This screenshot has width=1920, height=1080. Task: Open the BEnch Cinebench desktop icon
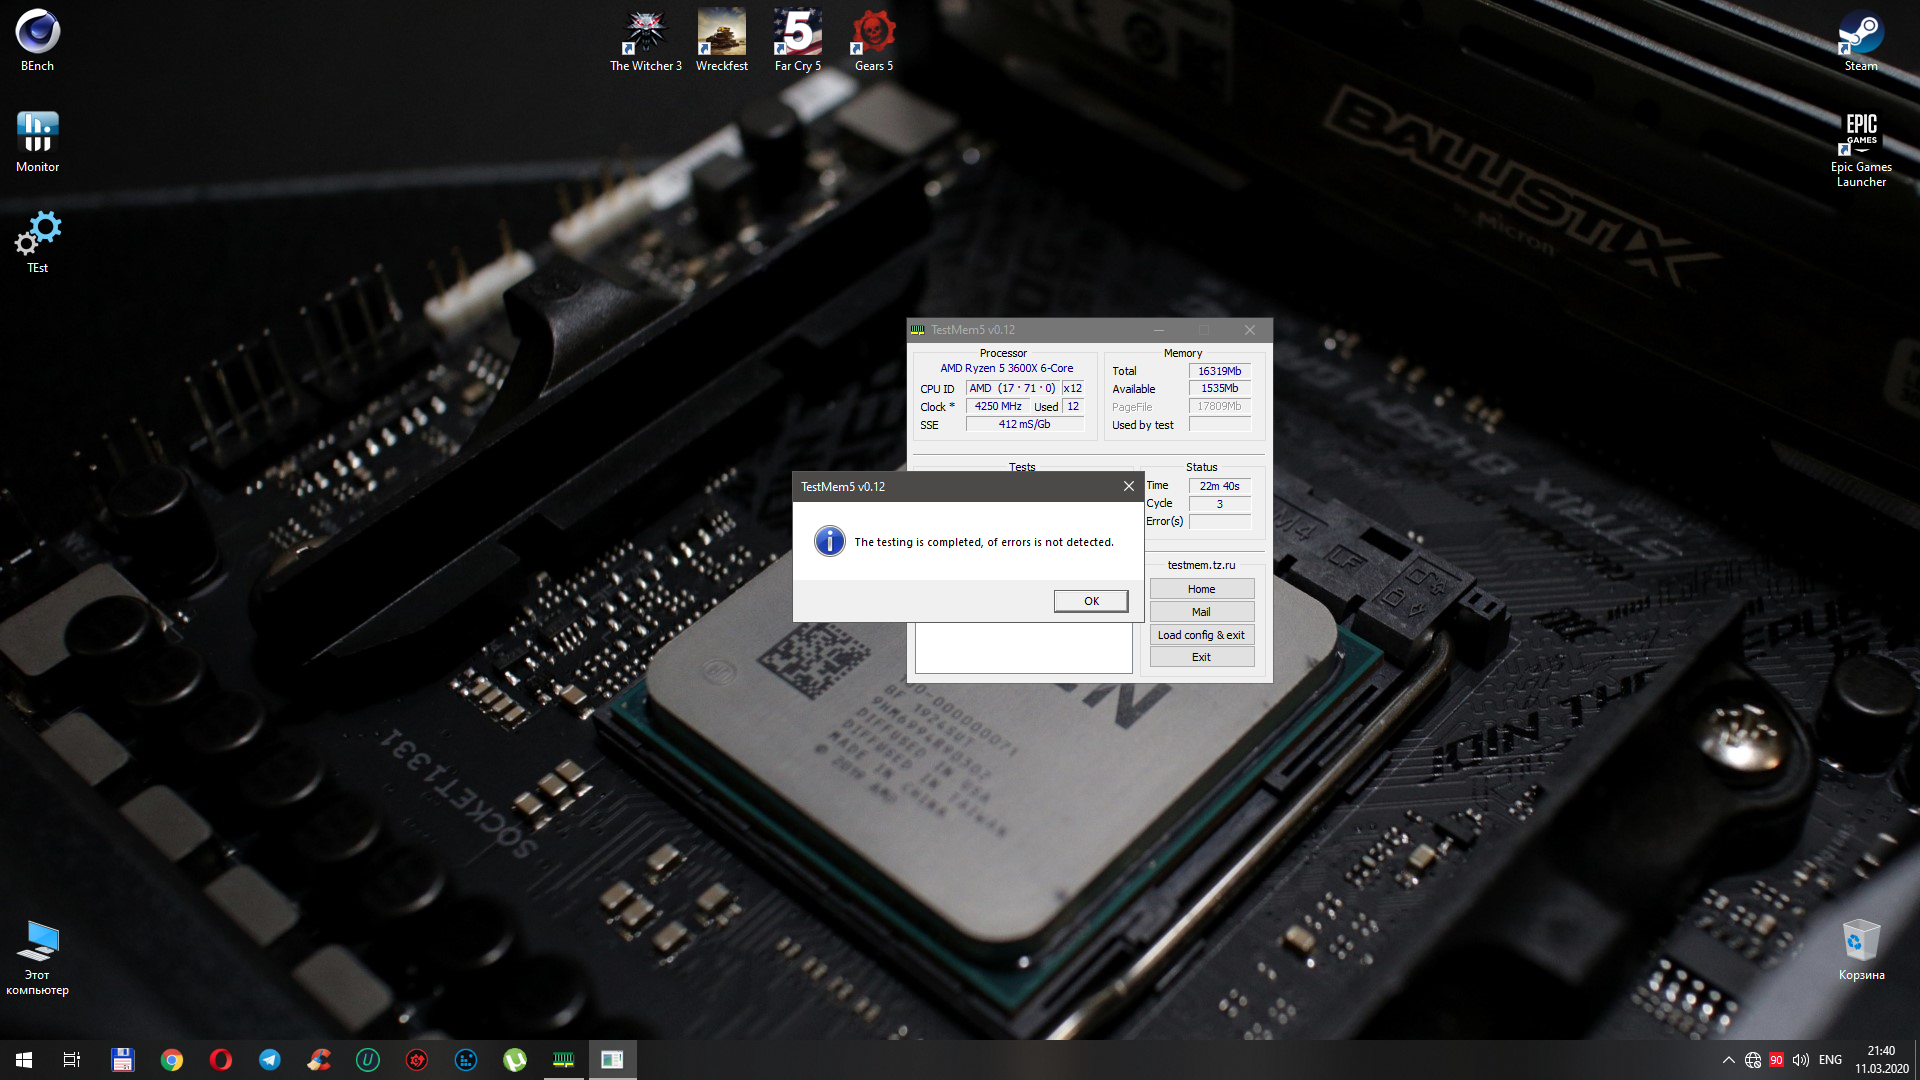(x=37, y=40)
